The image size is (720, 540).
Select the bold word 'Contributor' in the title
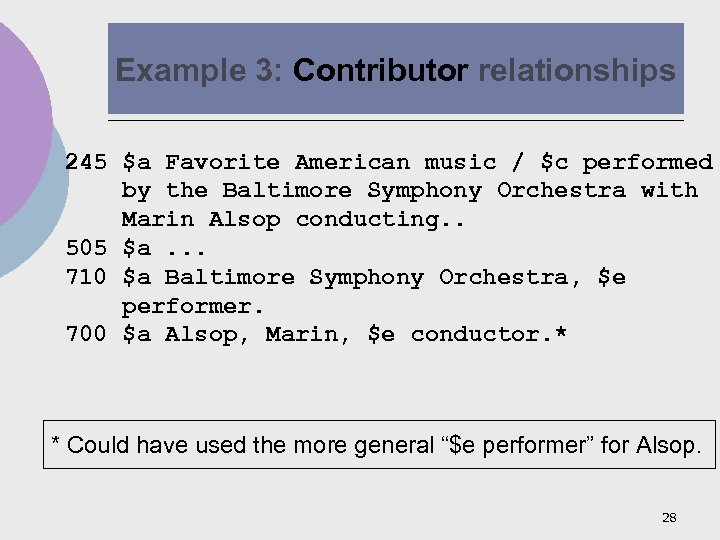tap(381, 71)
